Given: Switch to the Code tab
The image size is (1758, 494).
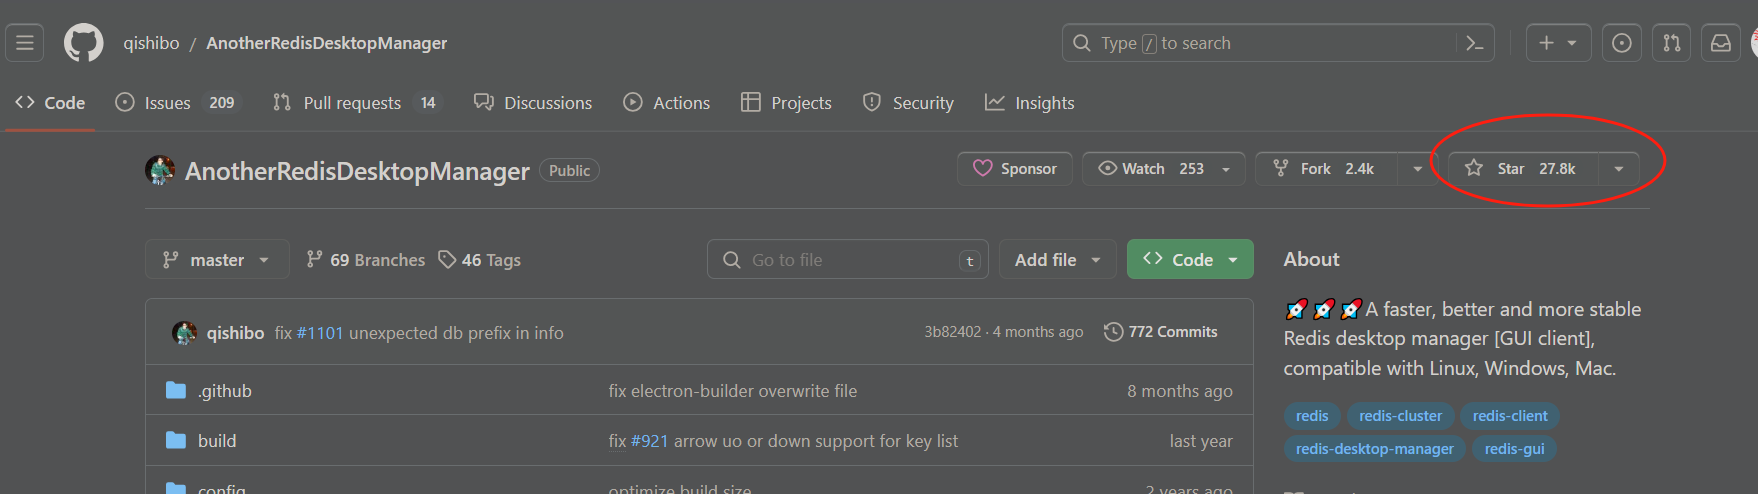Looking at the screenshot, I should [x=50, y=103].
